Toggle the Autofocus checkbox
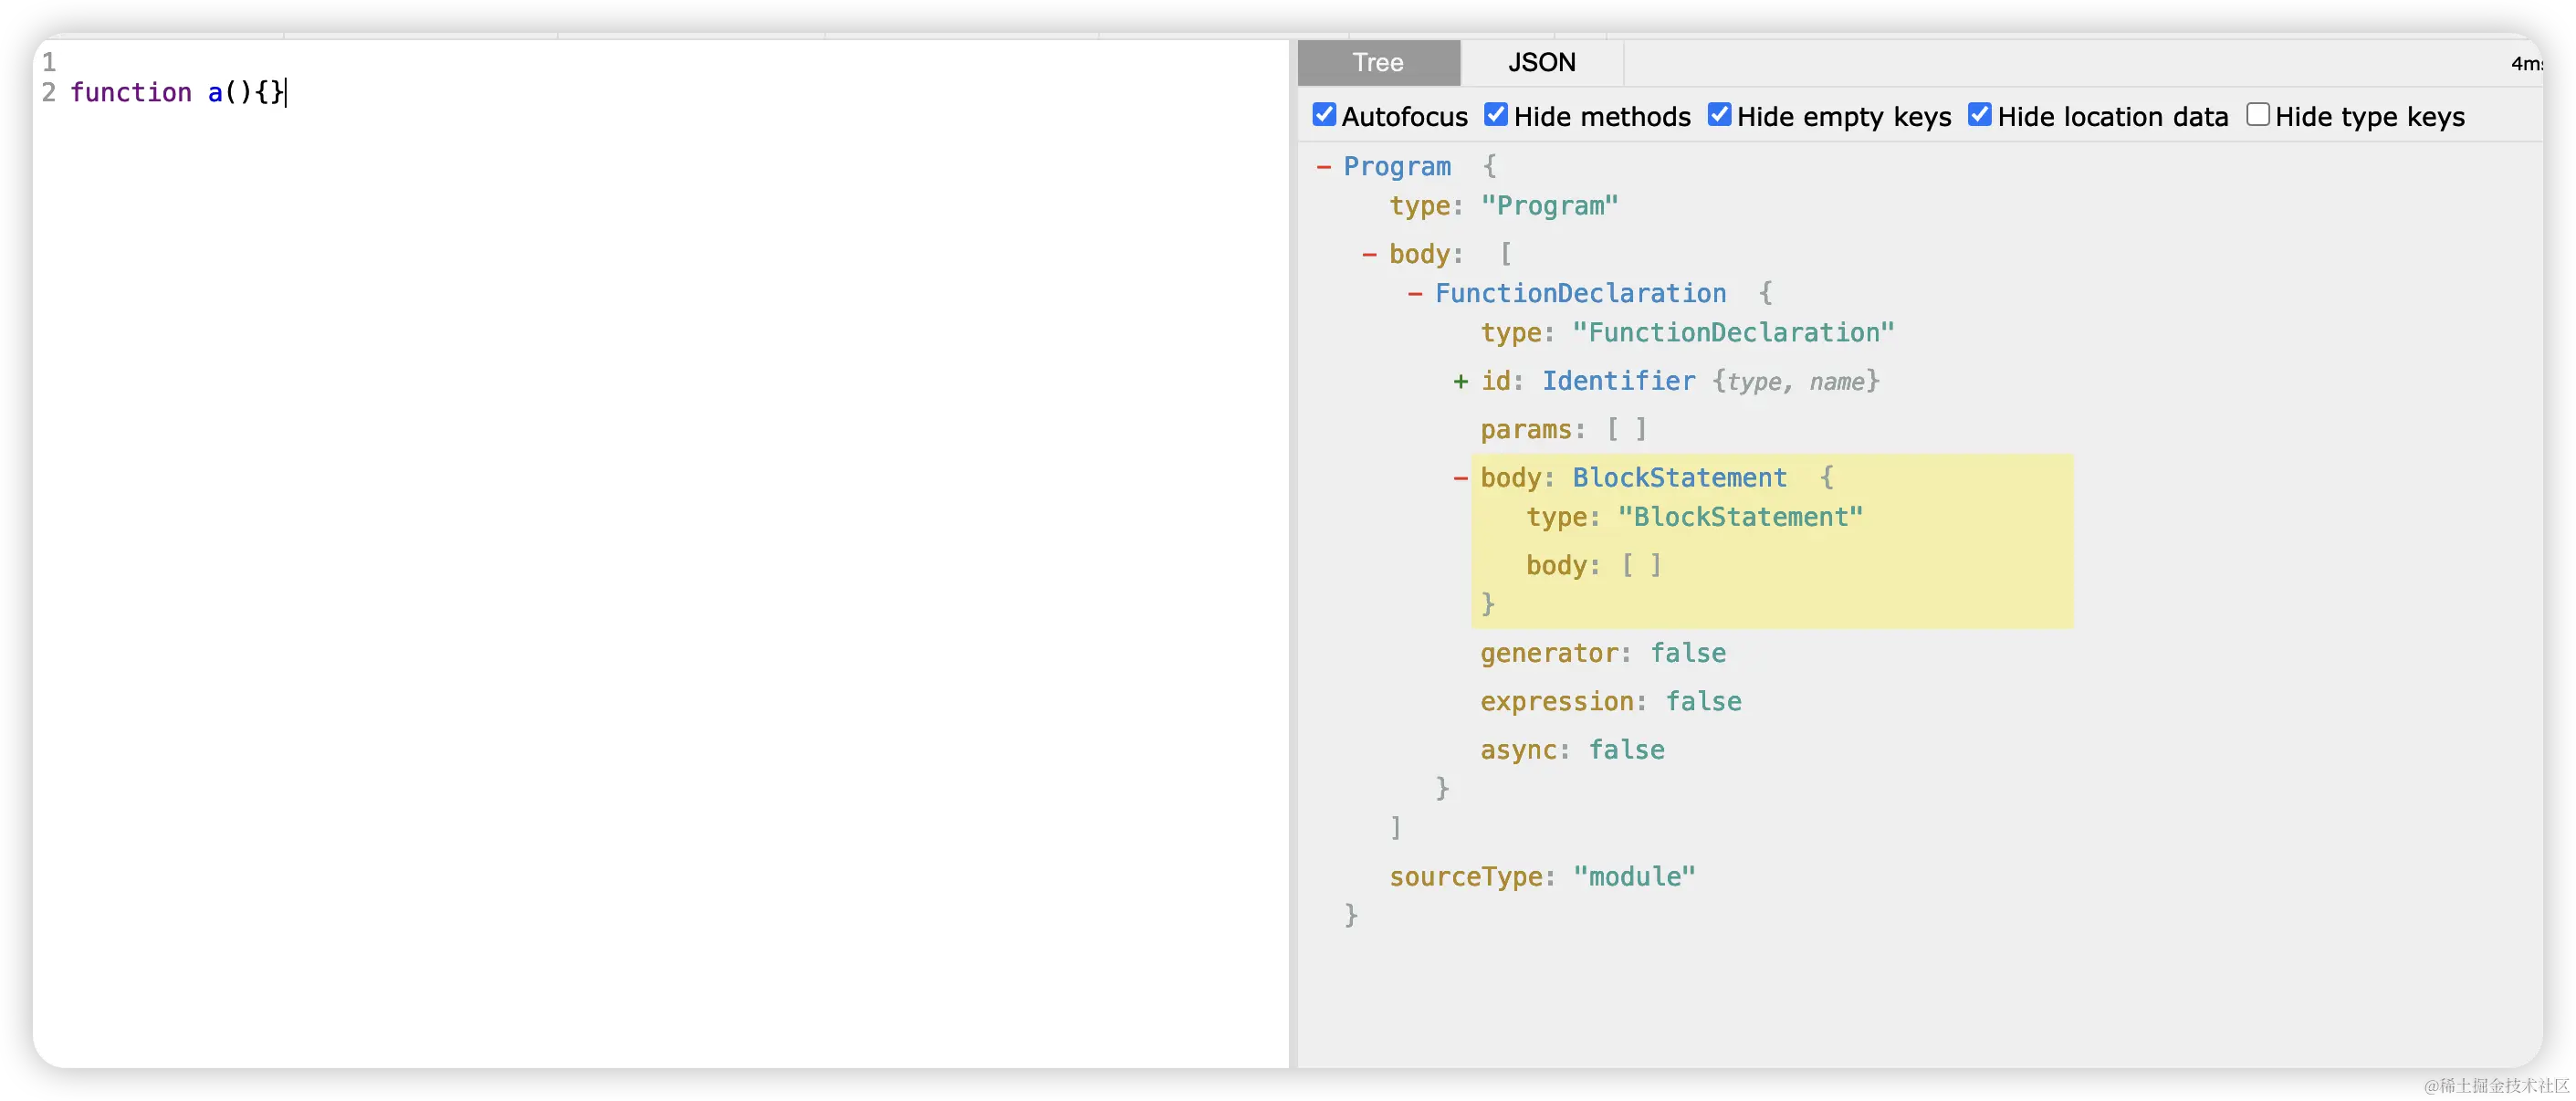This screenshot has height=1101, width=2576. pyautogui.click(x=1324, y=115)
